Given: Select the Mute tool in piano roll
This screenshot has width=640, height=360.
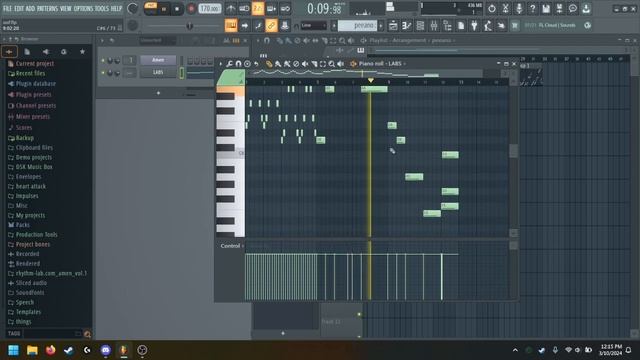Looking at the screenshot, I should coord(305,64).
